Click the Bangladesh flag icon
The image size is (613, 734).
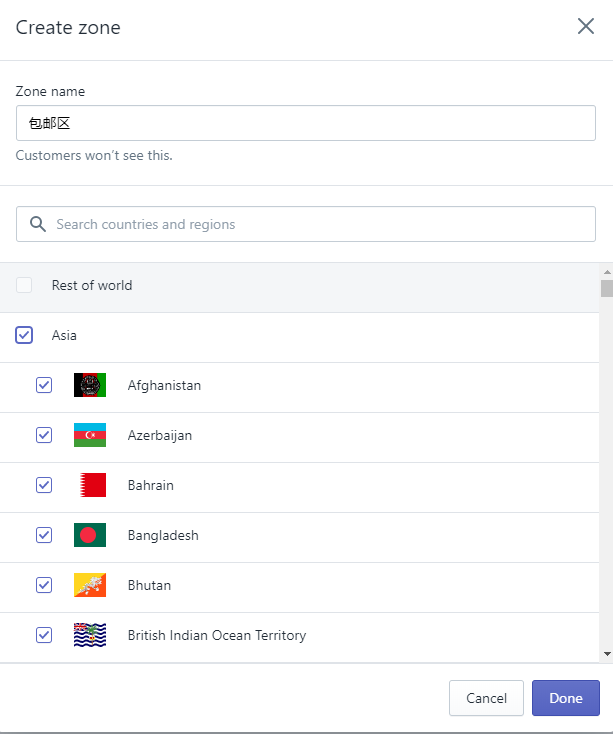tap(90, 535)
